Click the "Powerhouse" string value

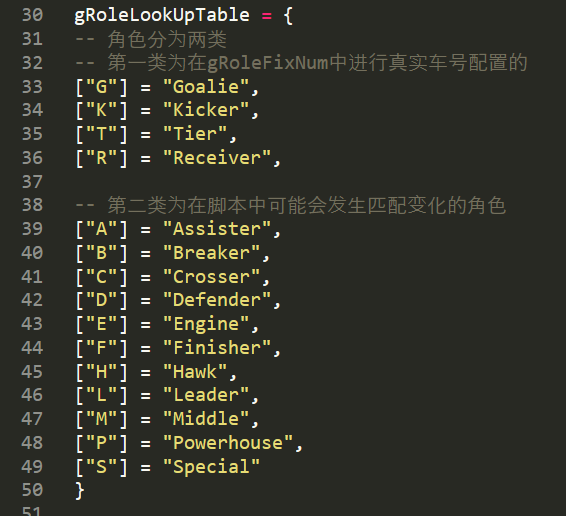pyautogui.click(x=228, y=443)
